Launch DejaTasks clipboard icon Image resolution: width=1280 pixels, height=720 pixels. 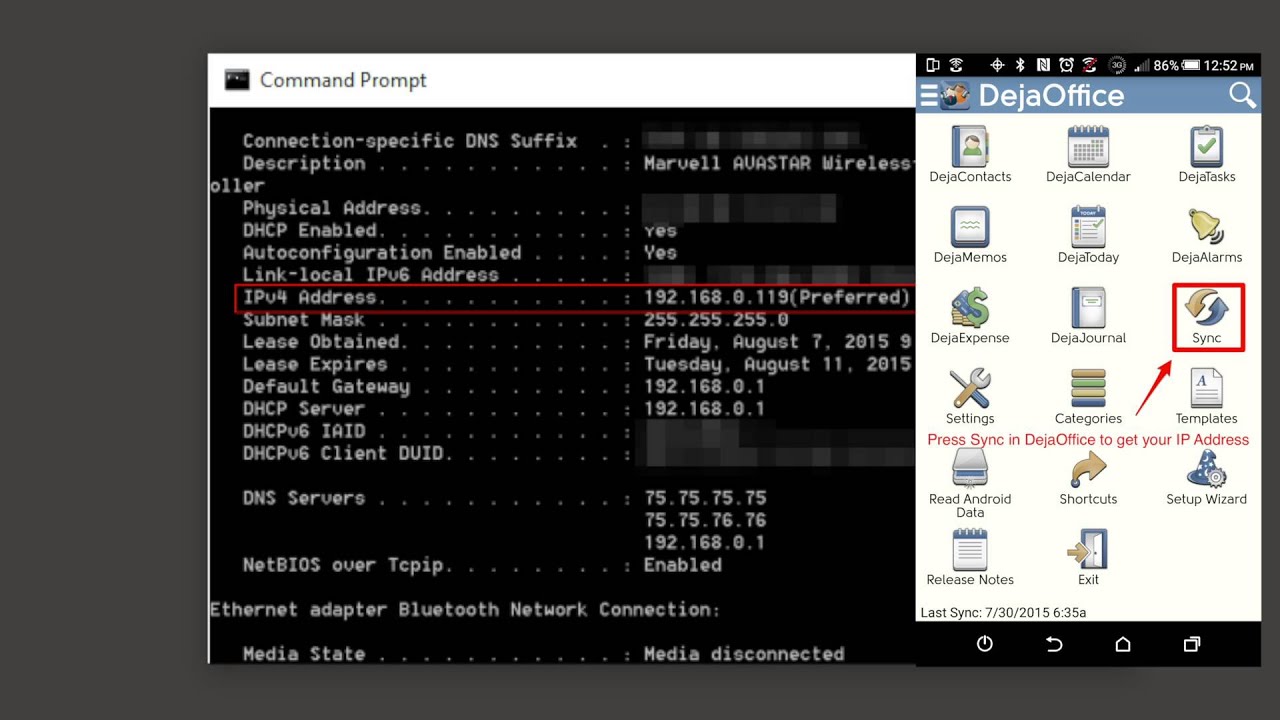pos(1207,147)
